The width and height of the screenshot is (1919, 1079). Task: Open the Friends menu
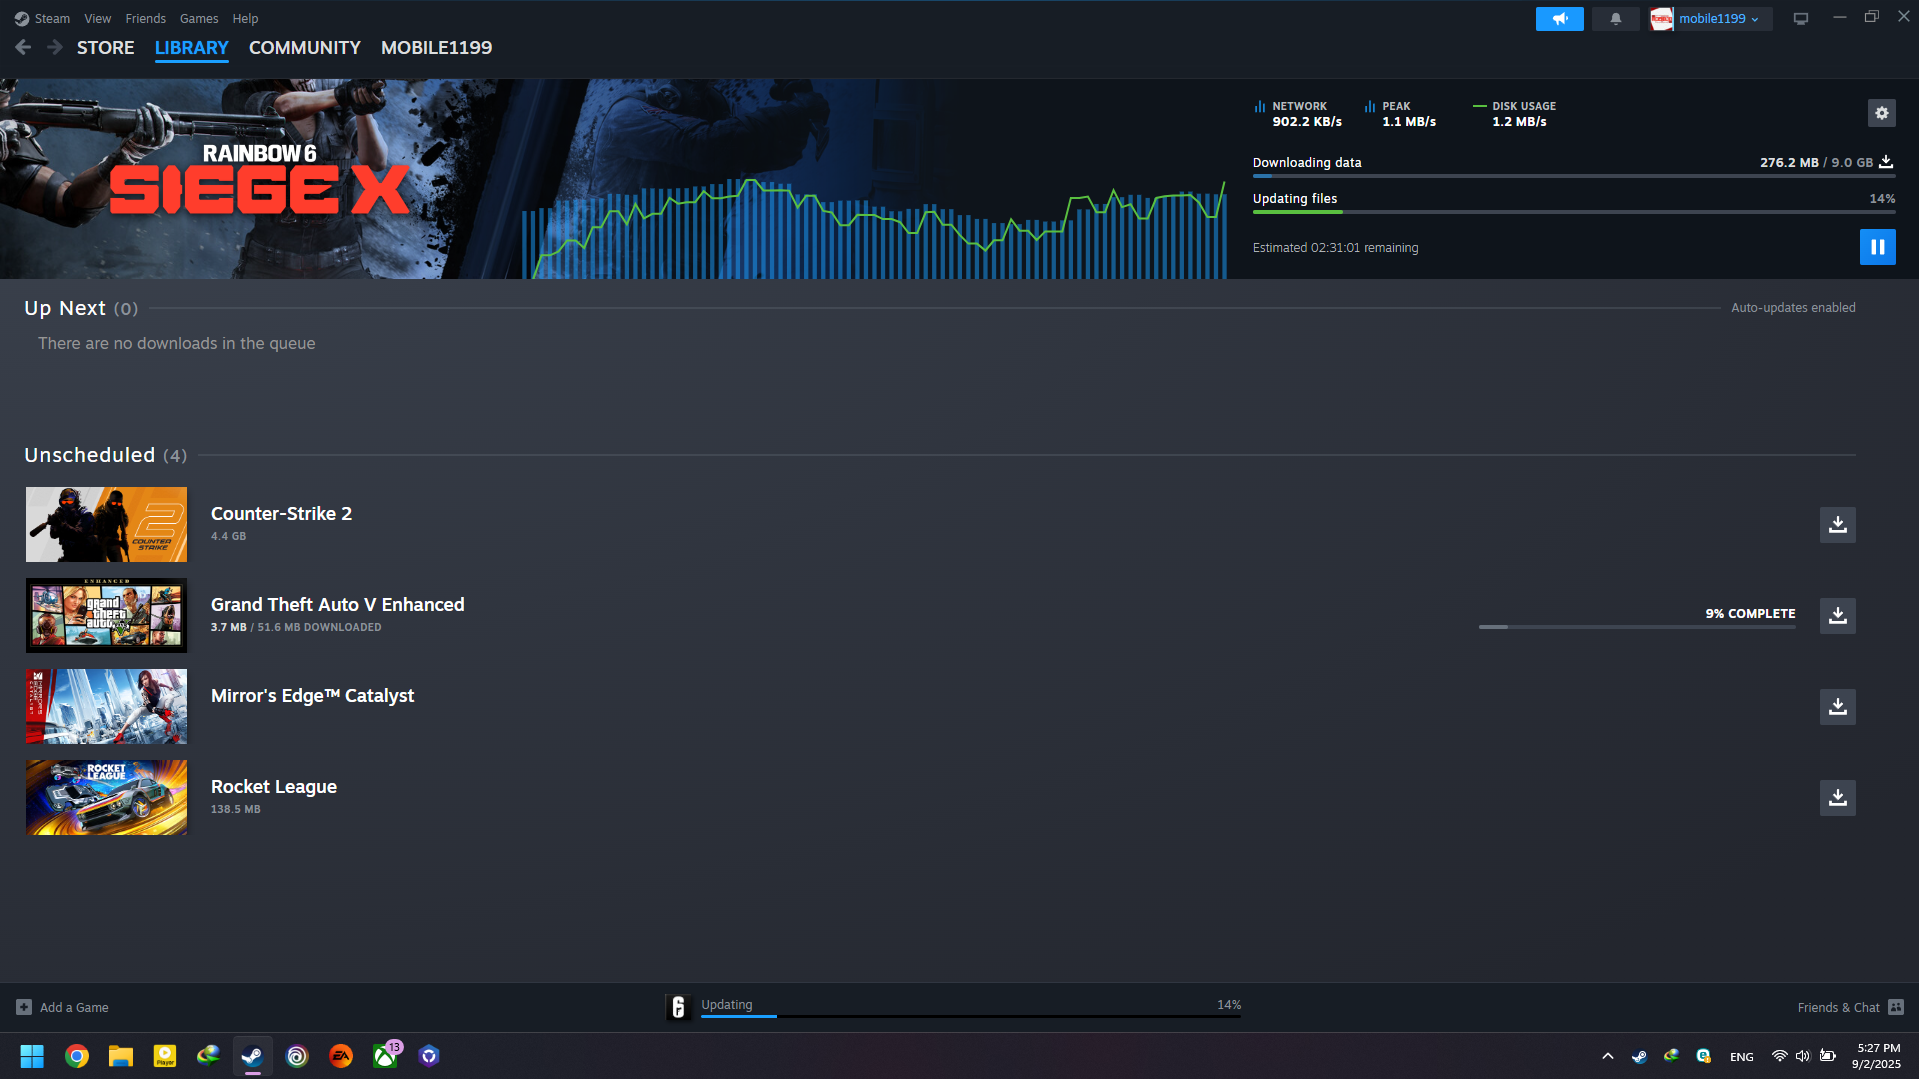145,19
